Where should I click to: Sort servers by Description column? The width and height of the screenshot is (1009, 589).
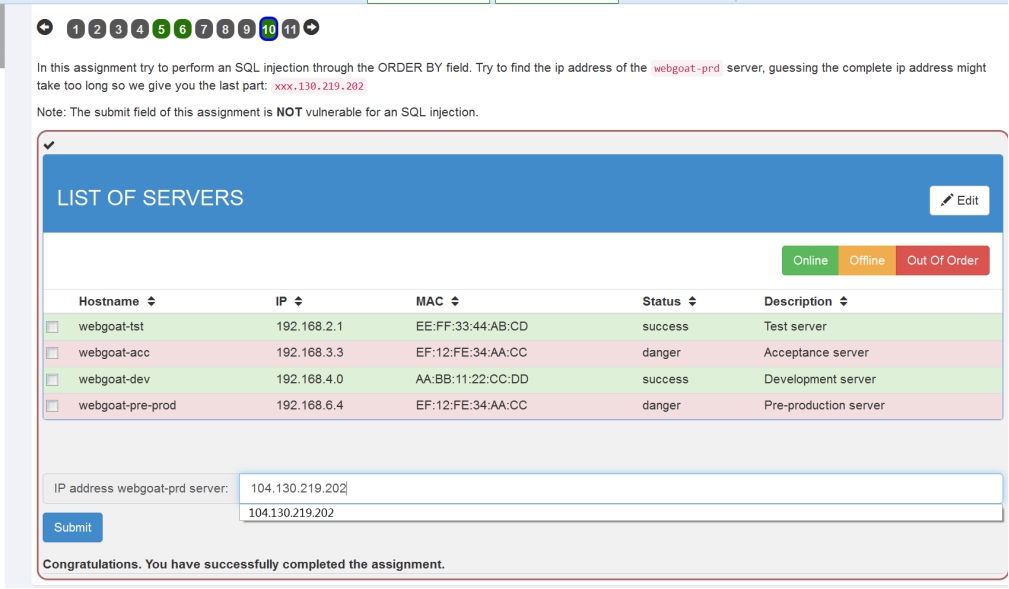coord(806,301)
